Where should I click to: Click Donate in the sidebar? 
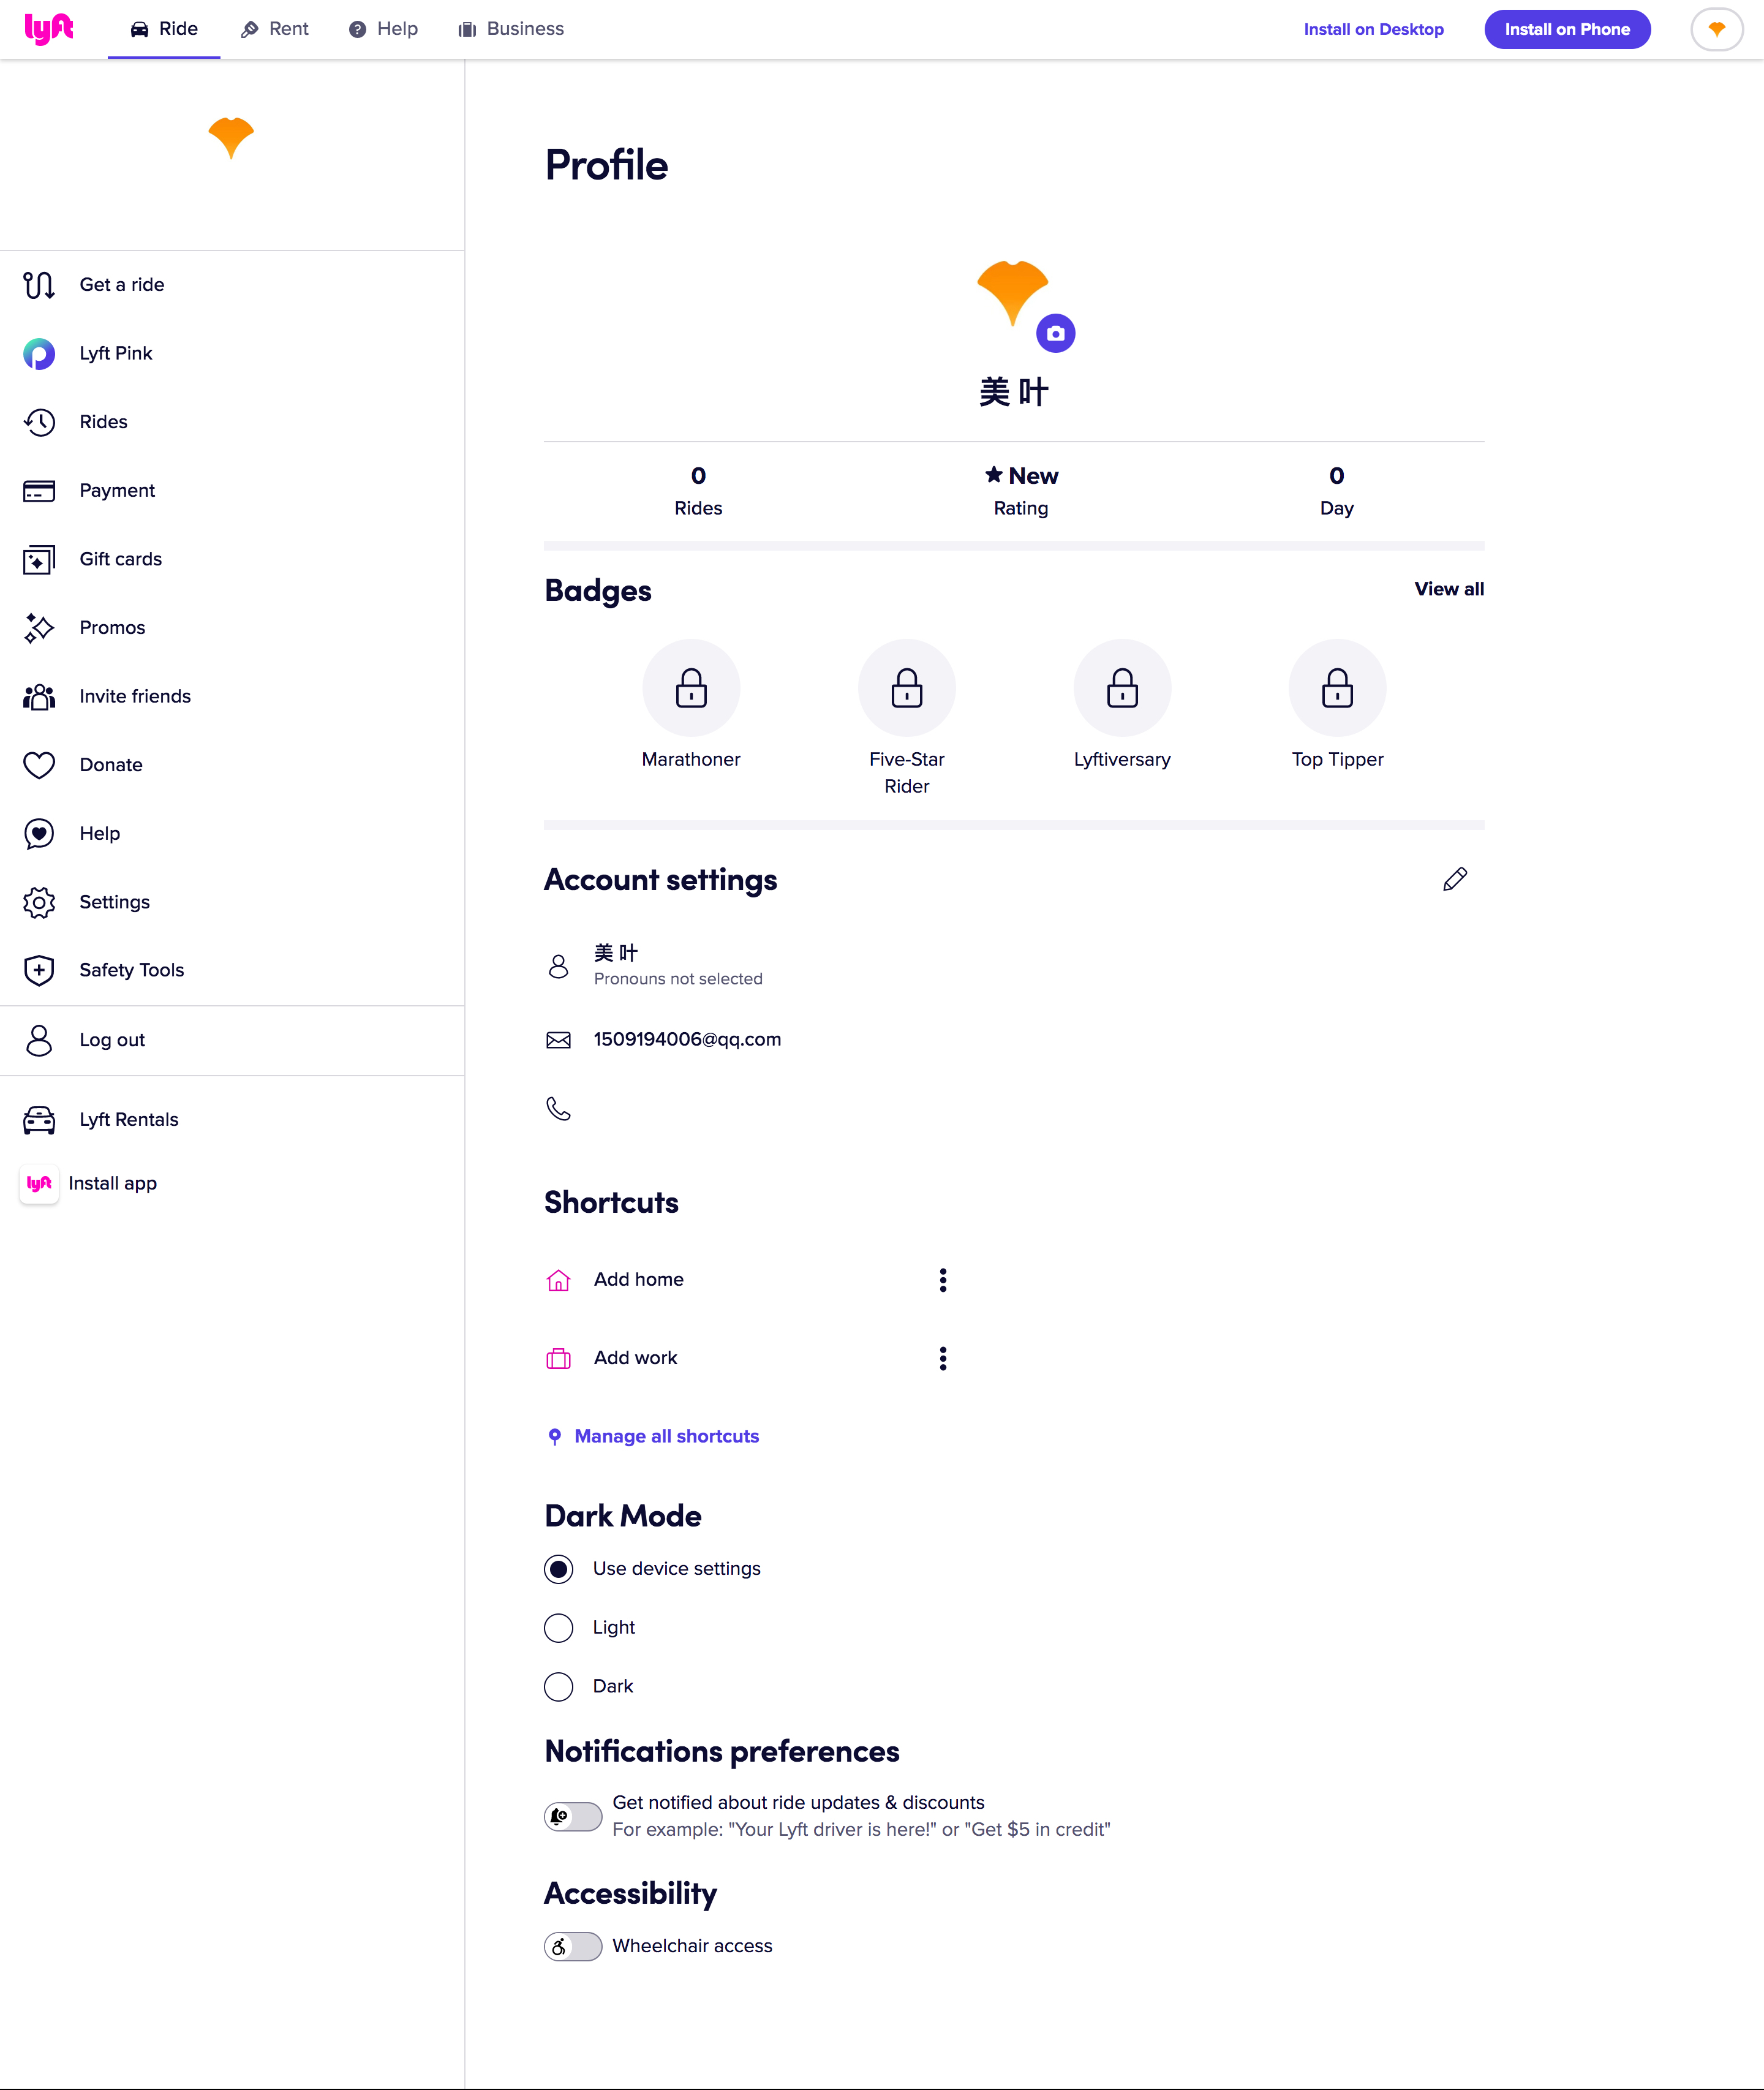point(111,765)
